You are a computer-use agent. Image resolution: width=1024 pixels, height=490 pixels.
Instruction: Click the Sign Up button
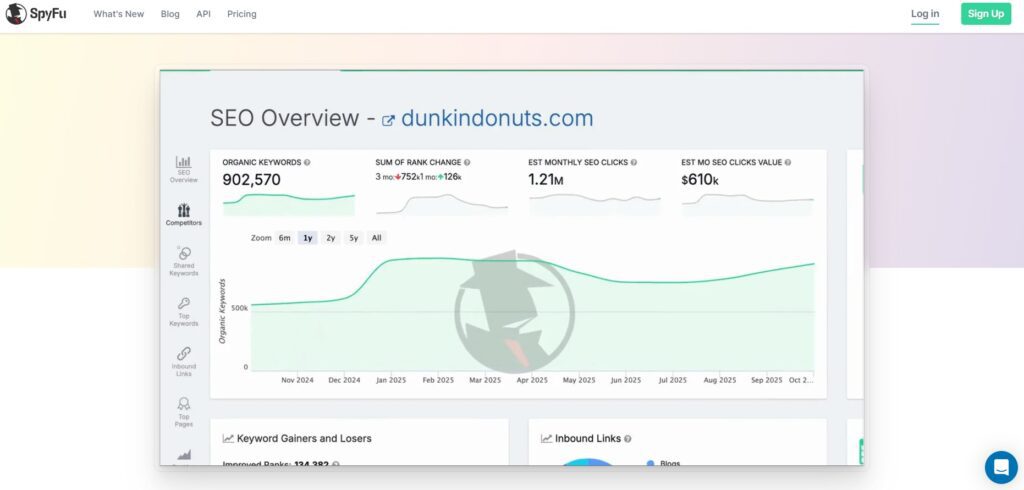(985, 14)
